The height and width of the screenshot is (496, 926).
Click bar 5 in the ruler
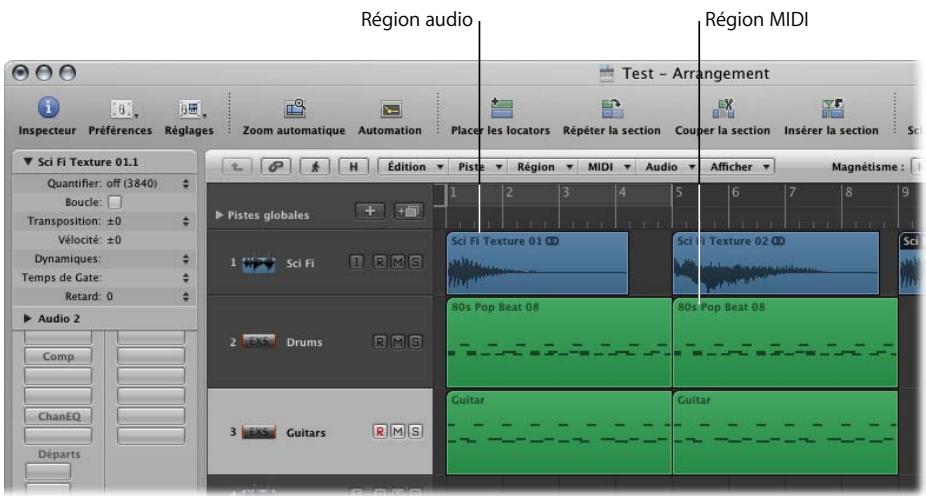(x=679, y=192)
